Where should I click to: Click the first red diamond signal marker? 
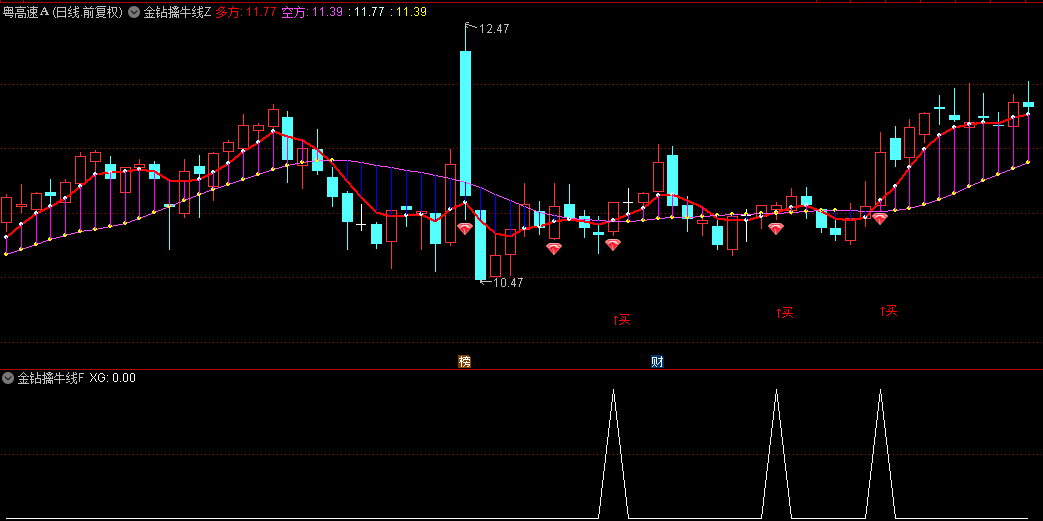click(465, 229)
